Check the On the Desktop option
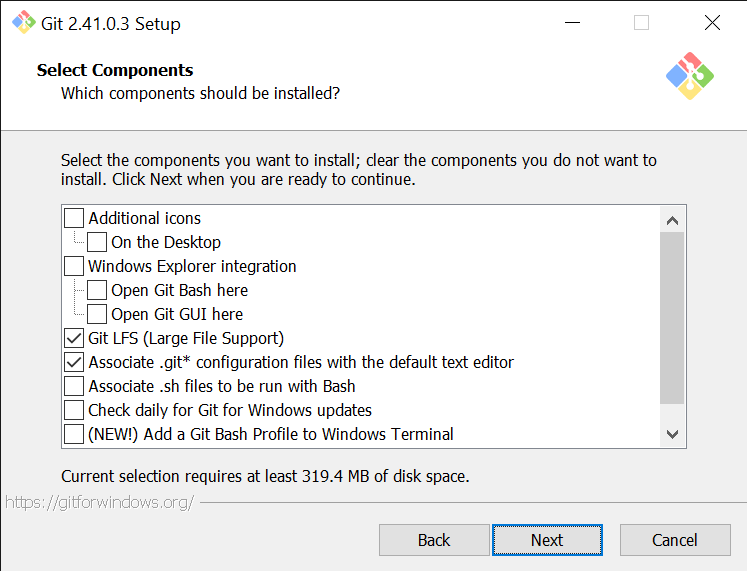The height and width of the screenshot is (571, 747). click(x=97, y=242)
